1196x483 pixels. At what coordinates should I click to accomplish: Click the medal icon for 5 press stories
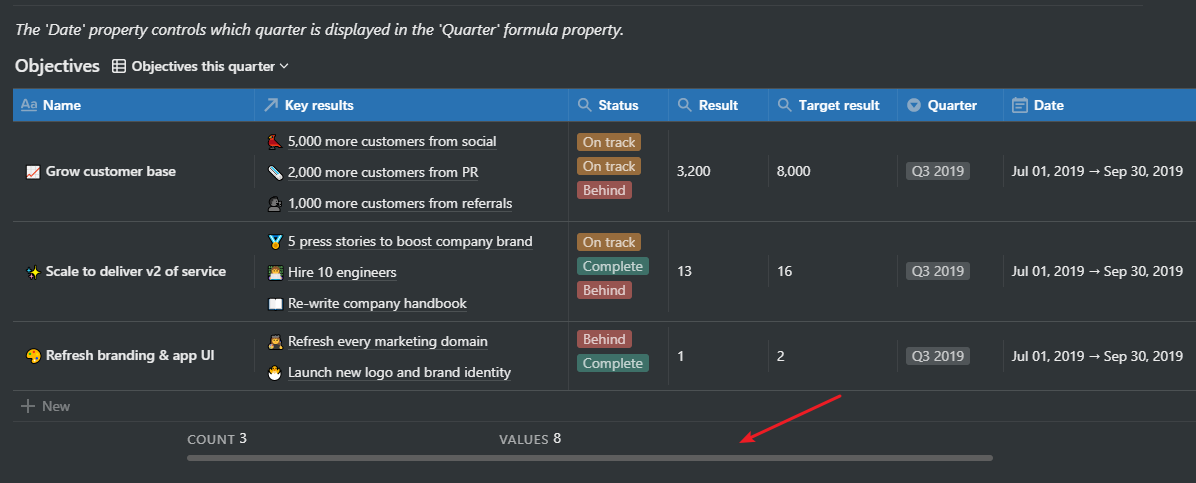(x=275, y=242)
